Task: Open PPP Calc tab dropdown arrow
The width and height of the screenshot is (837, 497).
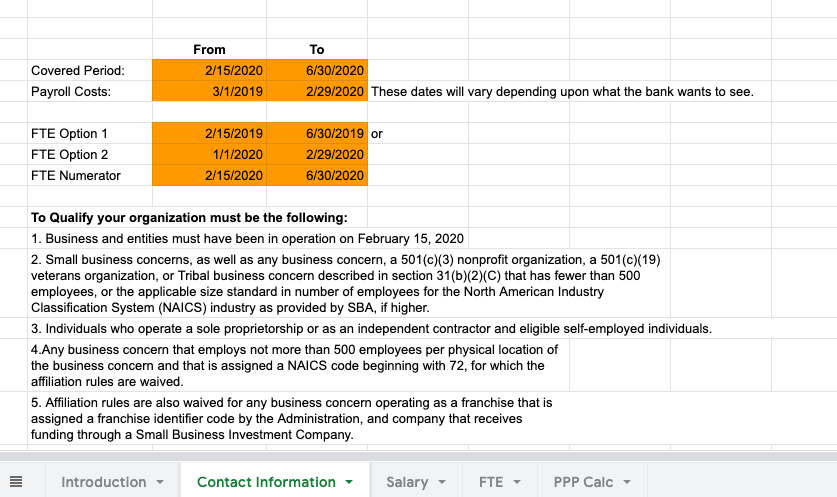Action: (x=627, y=482)
